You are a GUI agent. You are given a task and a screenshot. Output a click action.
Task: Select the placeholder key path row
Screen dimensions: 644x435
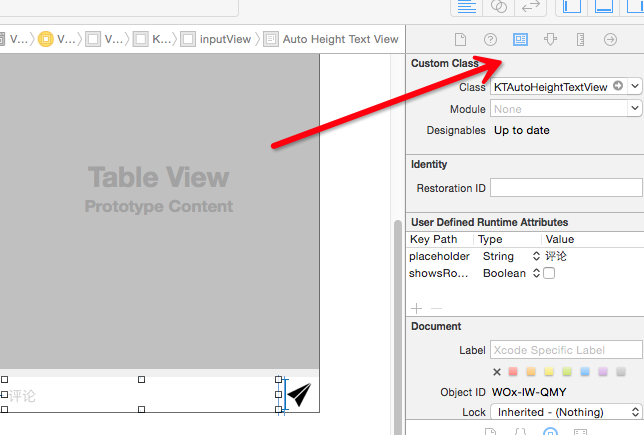(439, 256)
